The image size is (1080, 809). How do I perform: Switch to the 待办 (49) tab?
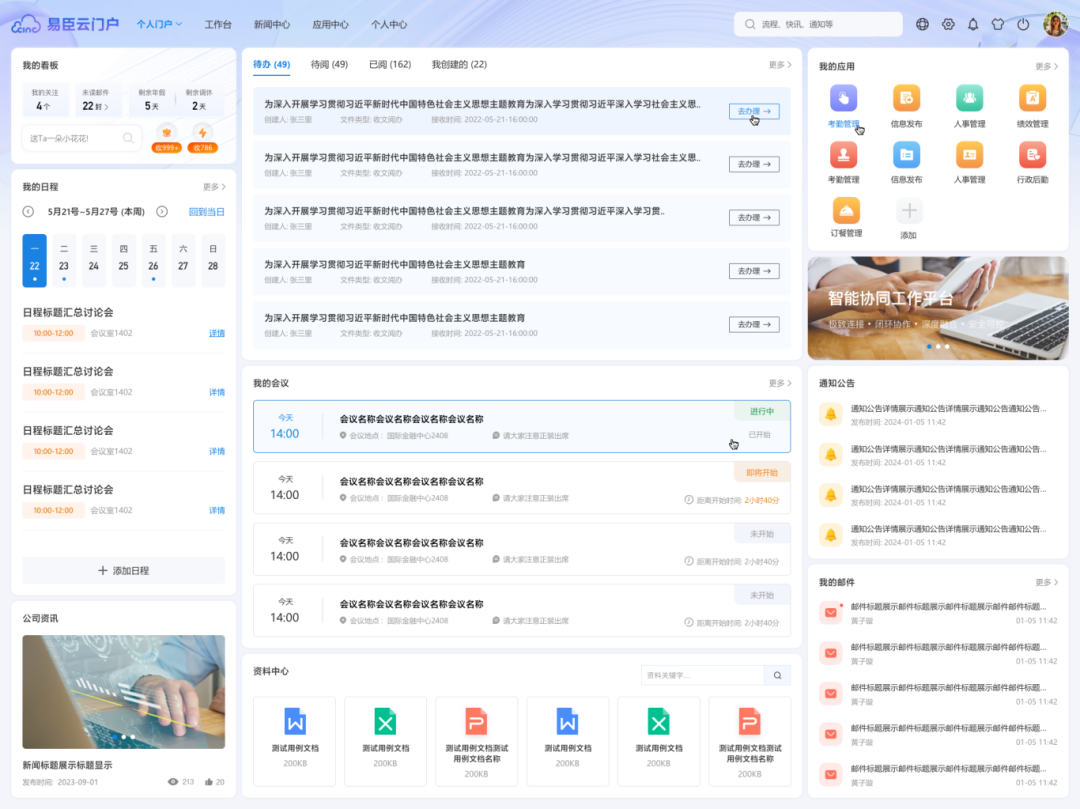coord(271,64)
